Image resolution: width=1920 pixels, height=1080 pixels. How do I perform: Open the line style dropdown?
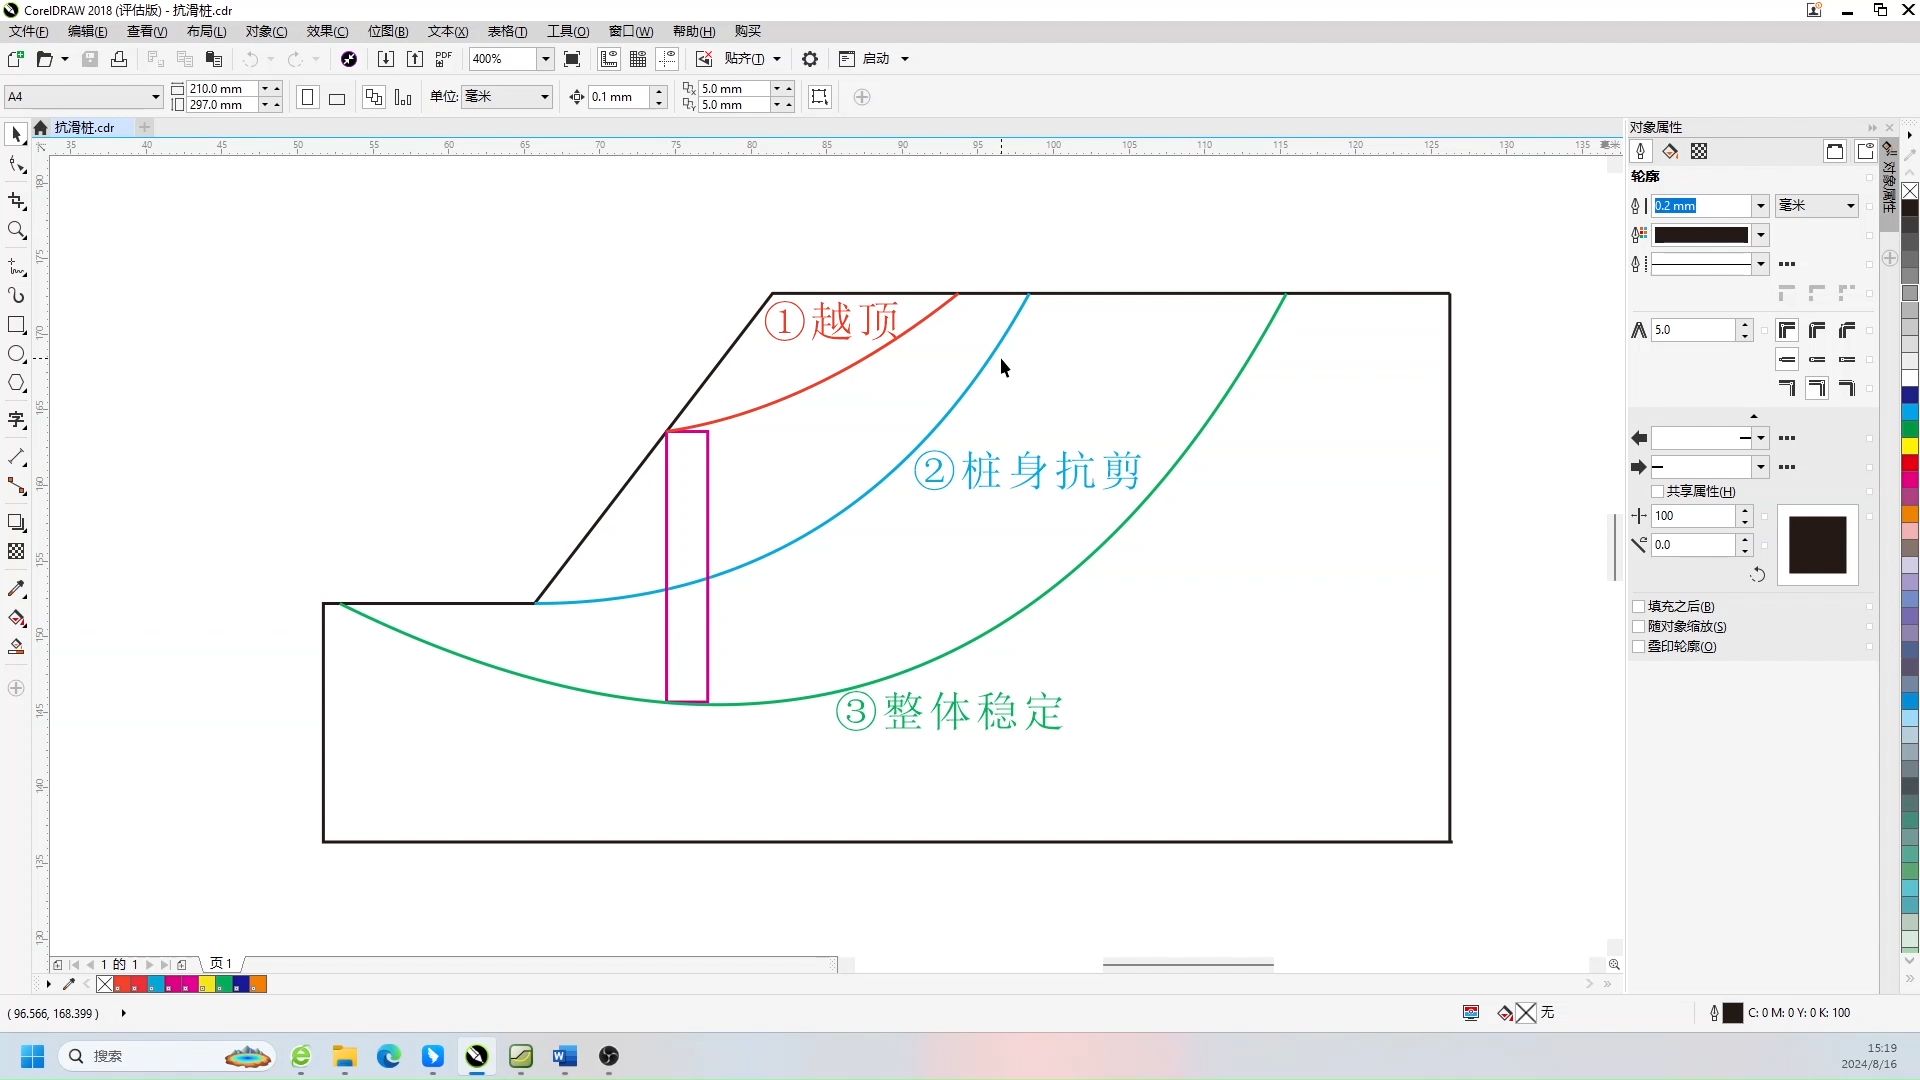coord(1761,264)
